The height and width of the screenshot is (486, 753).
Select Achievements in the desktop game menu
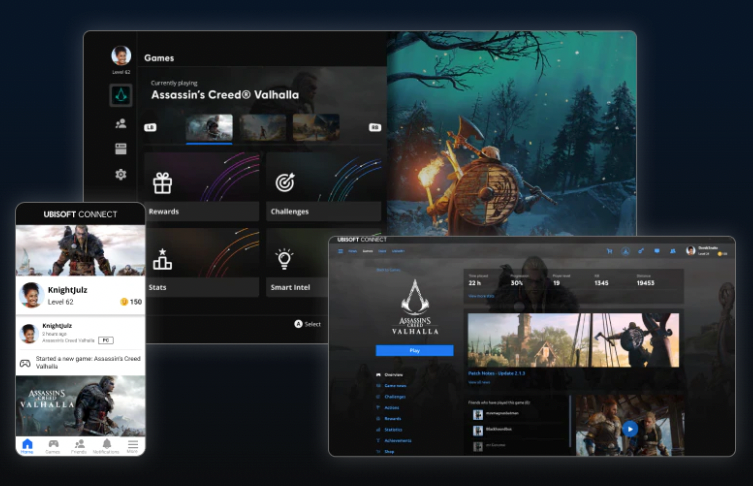click(394, 440)
